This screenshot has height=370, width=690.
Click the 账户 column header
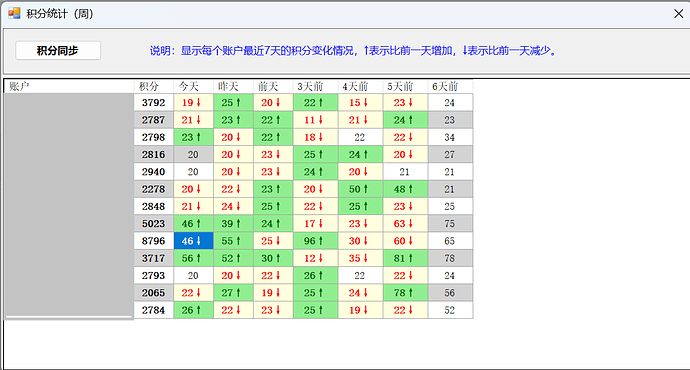(69, 86)
